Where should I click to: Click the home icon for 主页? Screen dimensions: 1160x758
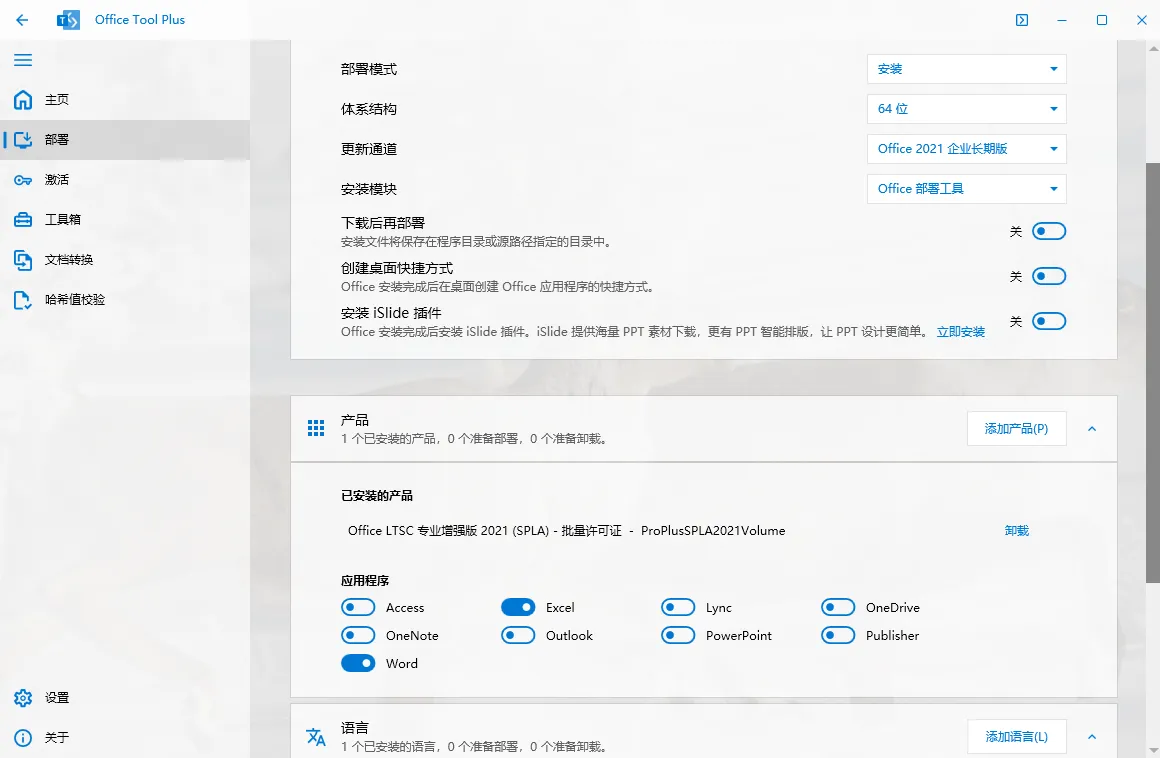tap(22, 100)
